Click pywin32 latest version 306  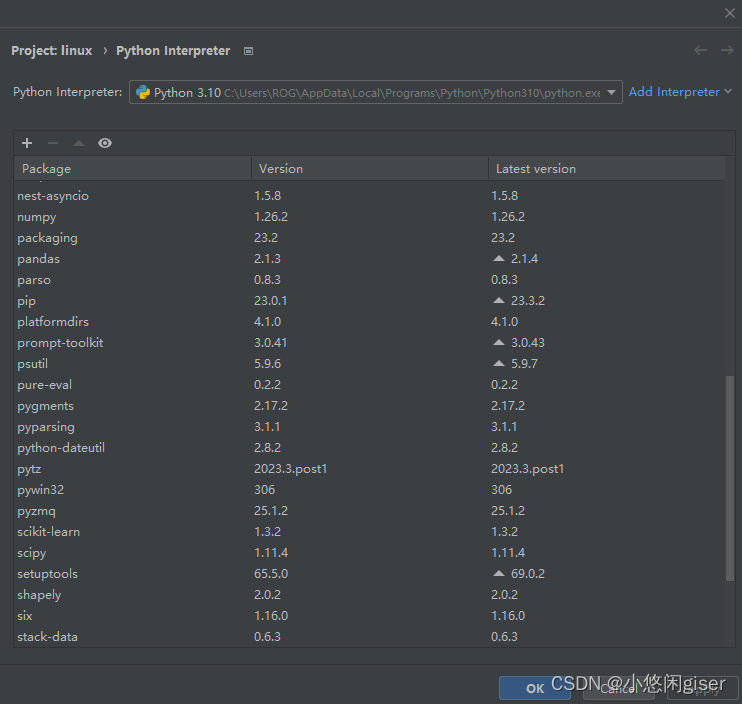pyautogui.click(x=501, y=490)
